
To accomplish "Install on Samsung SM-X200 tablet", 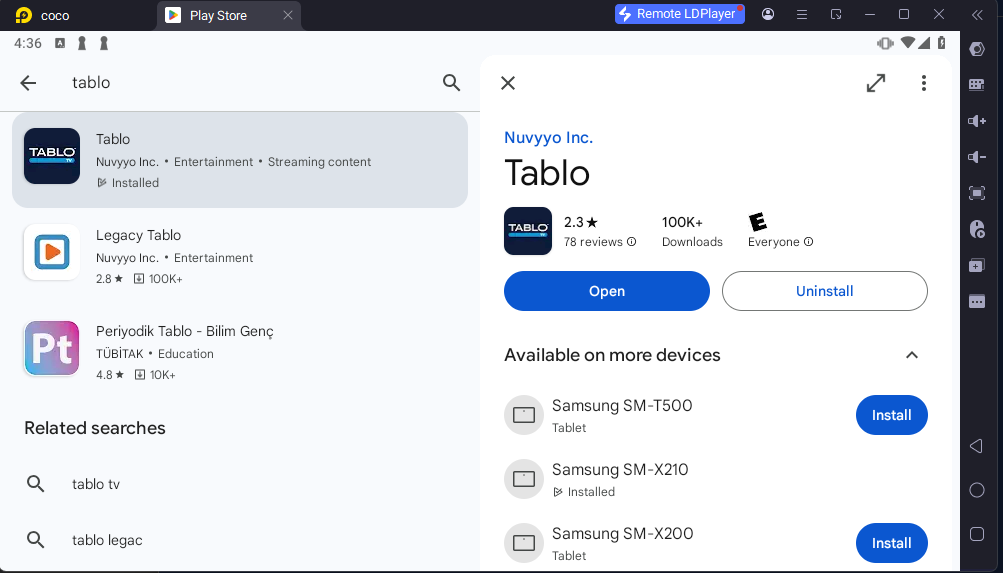I will point(891,543).
